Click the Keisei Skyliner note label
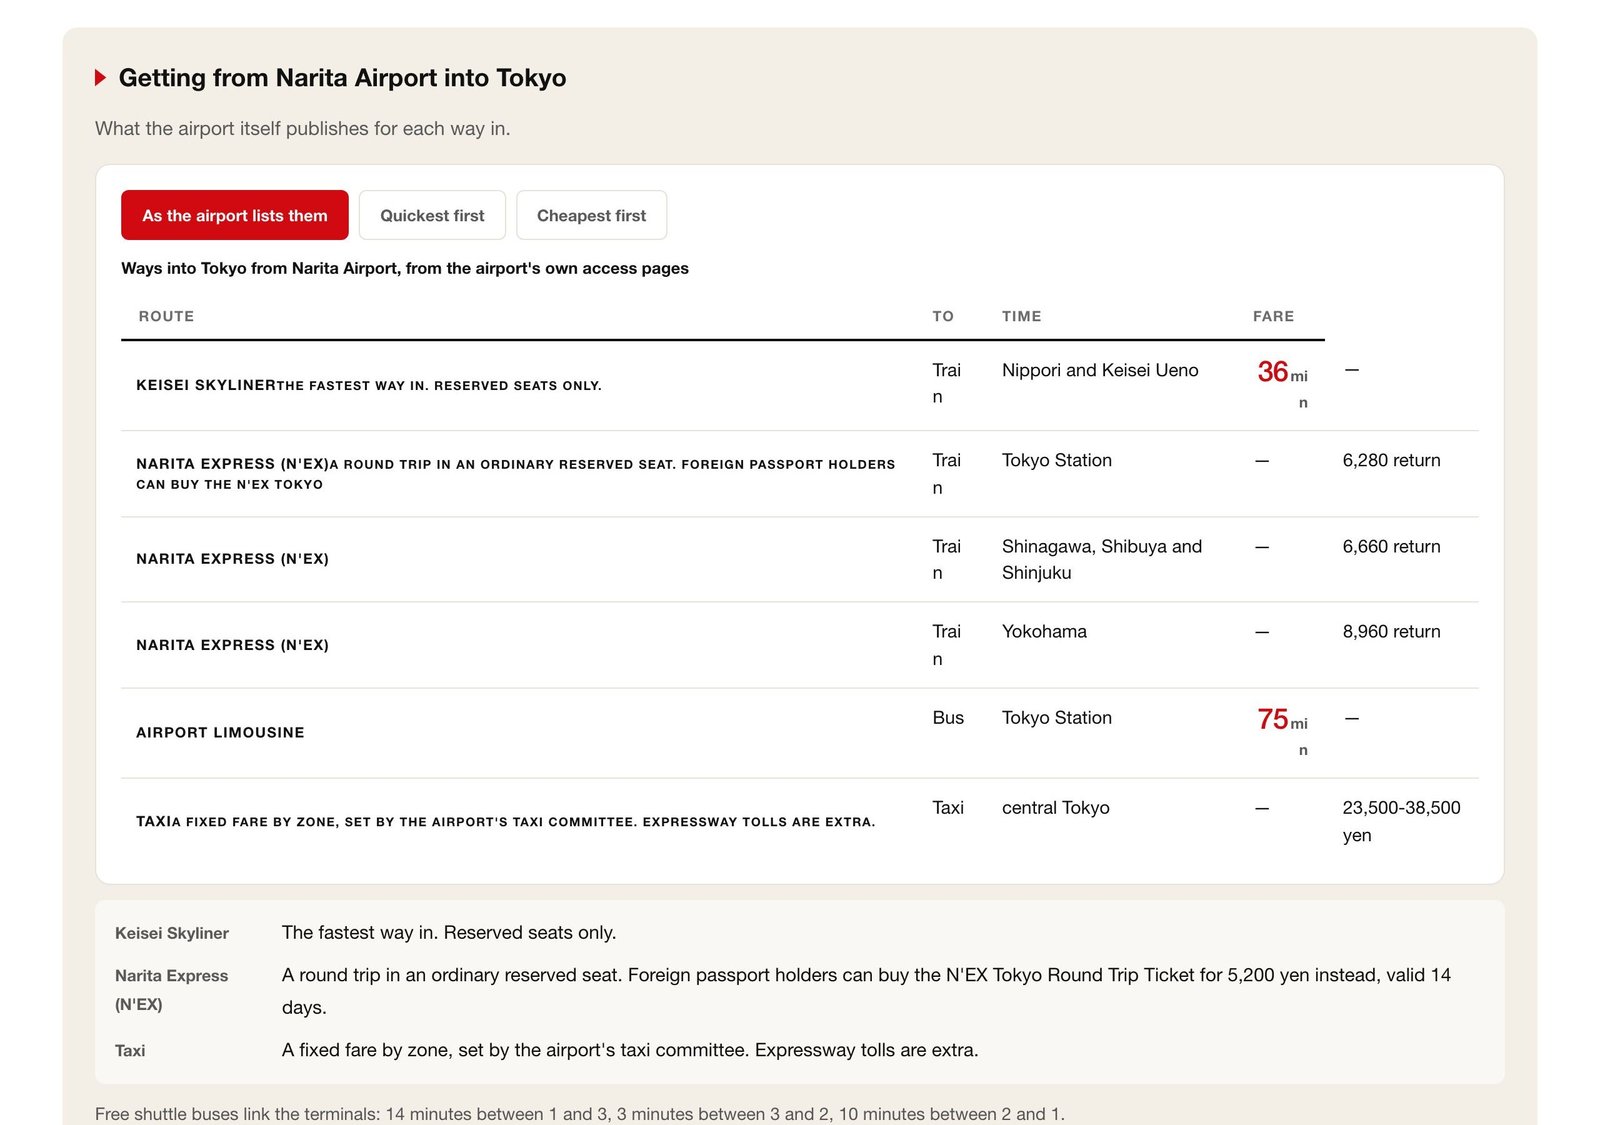This screenshot has height=1125, width=1600. point(172,933)
